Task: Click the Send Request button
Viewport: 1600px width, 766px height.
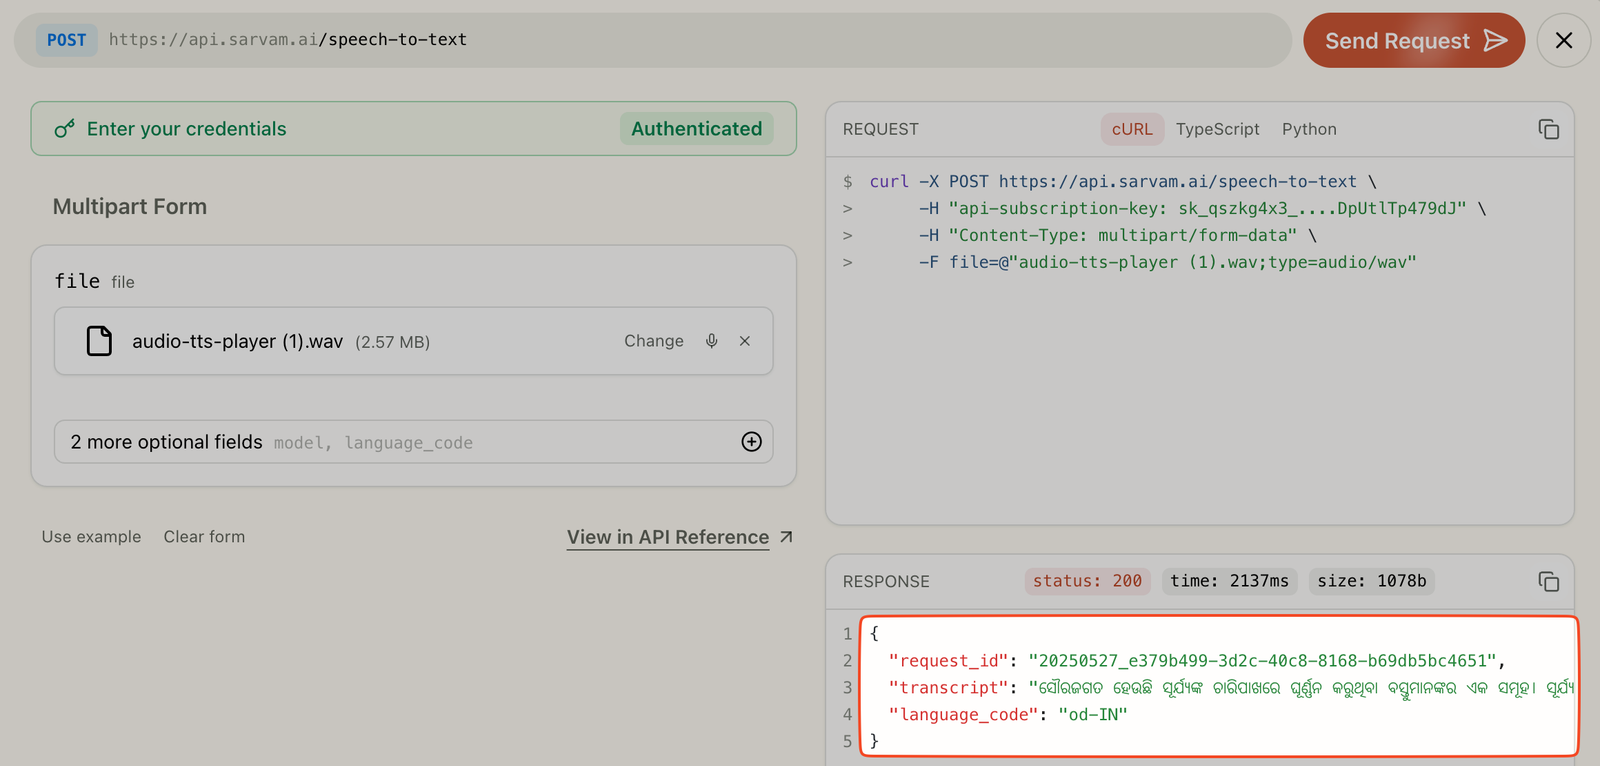Action: click(x=1413, y=41)
